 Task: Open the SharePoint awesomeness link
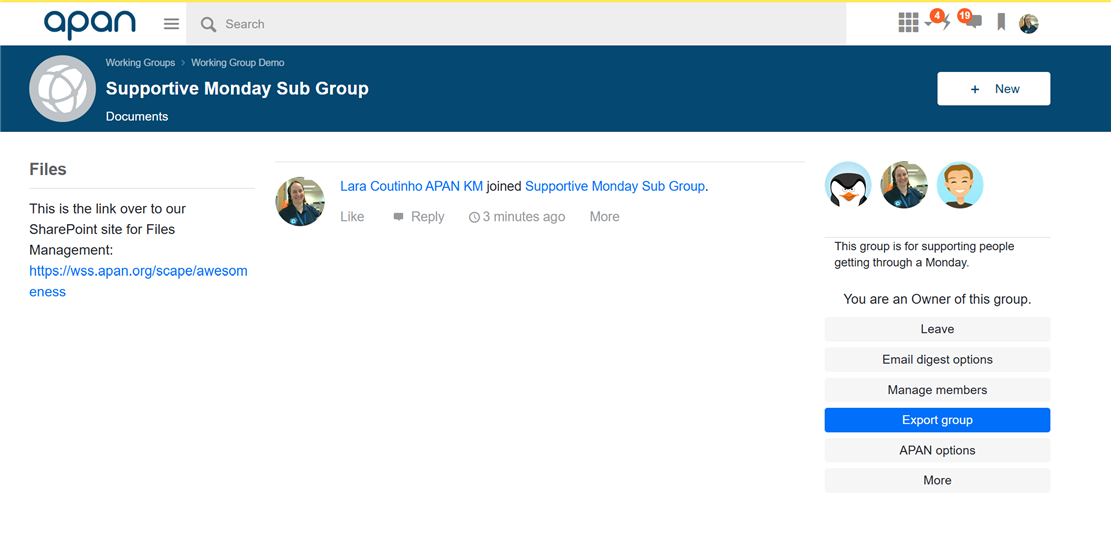(x=138, y=281)
